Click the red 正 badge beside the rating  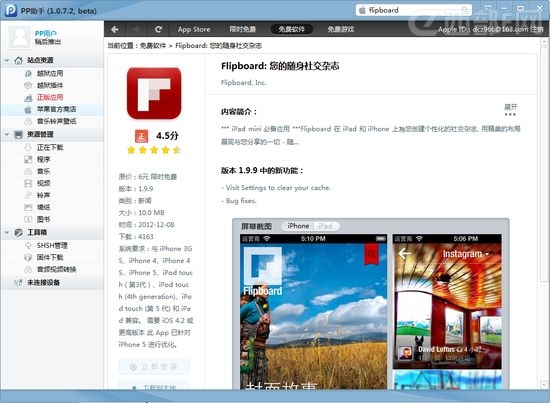(141, 136)
